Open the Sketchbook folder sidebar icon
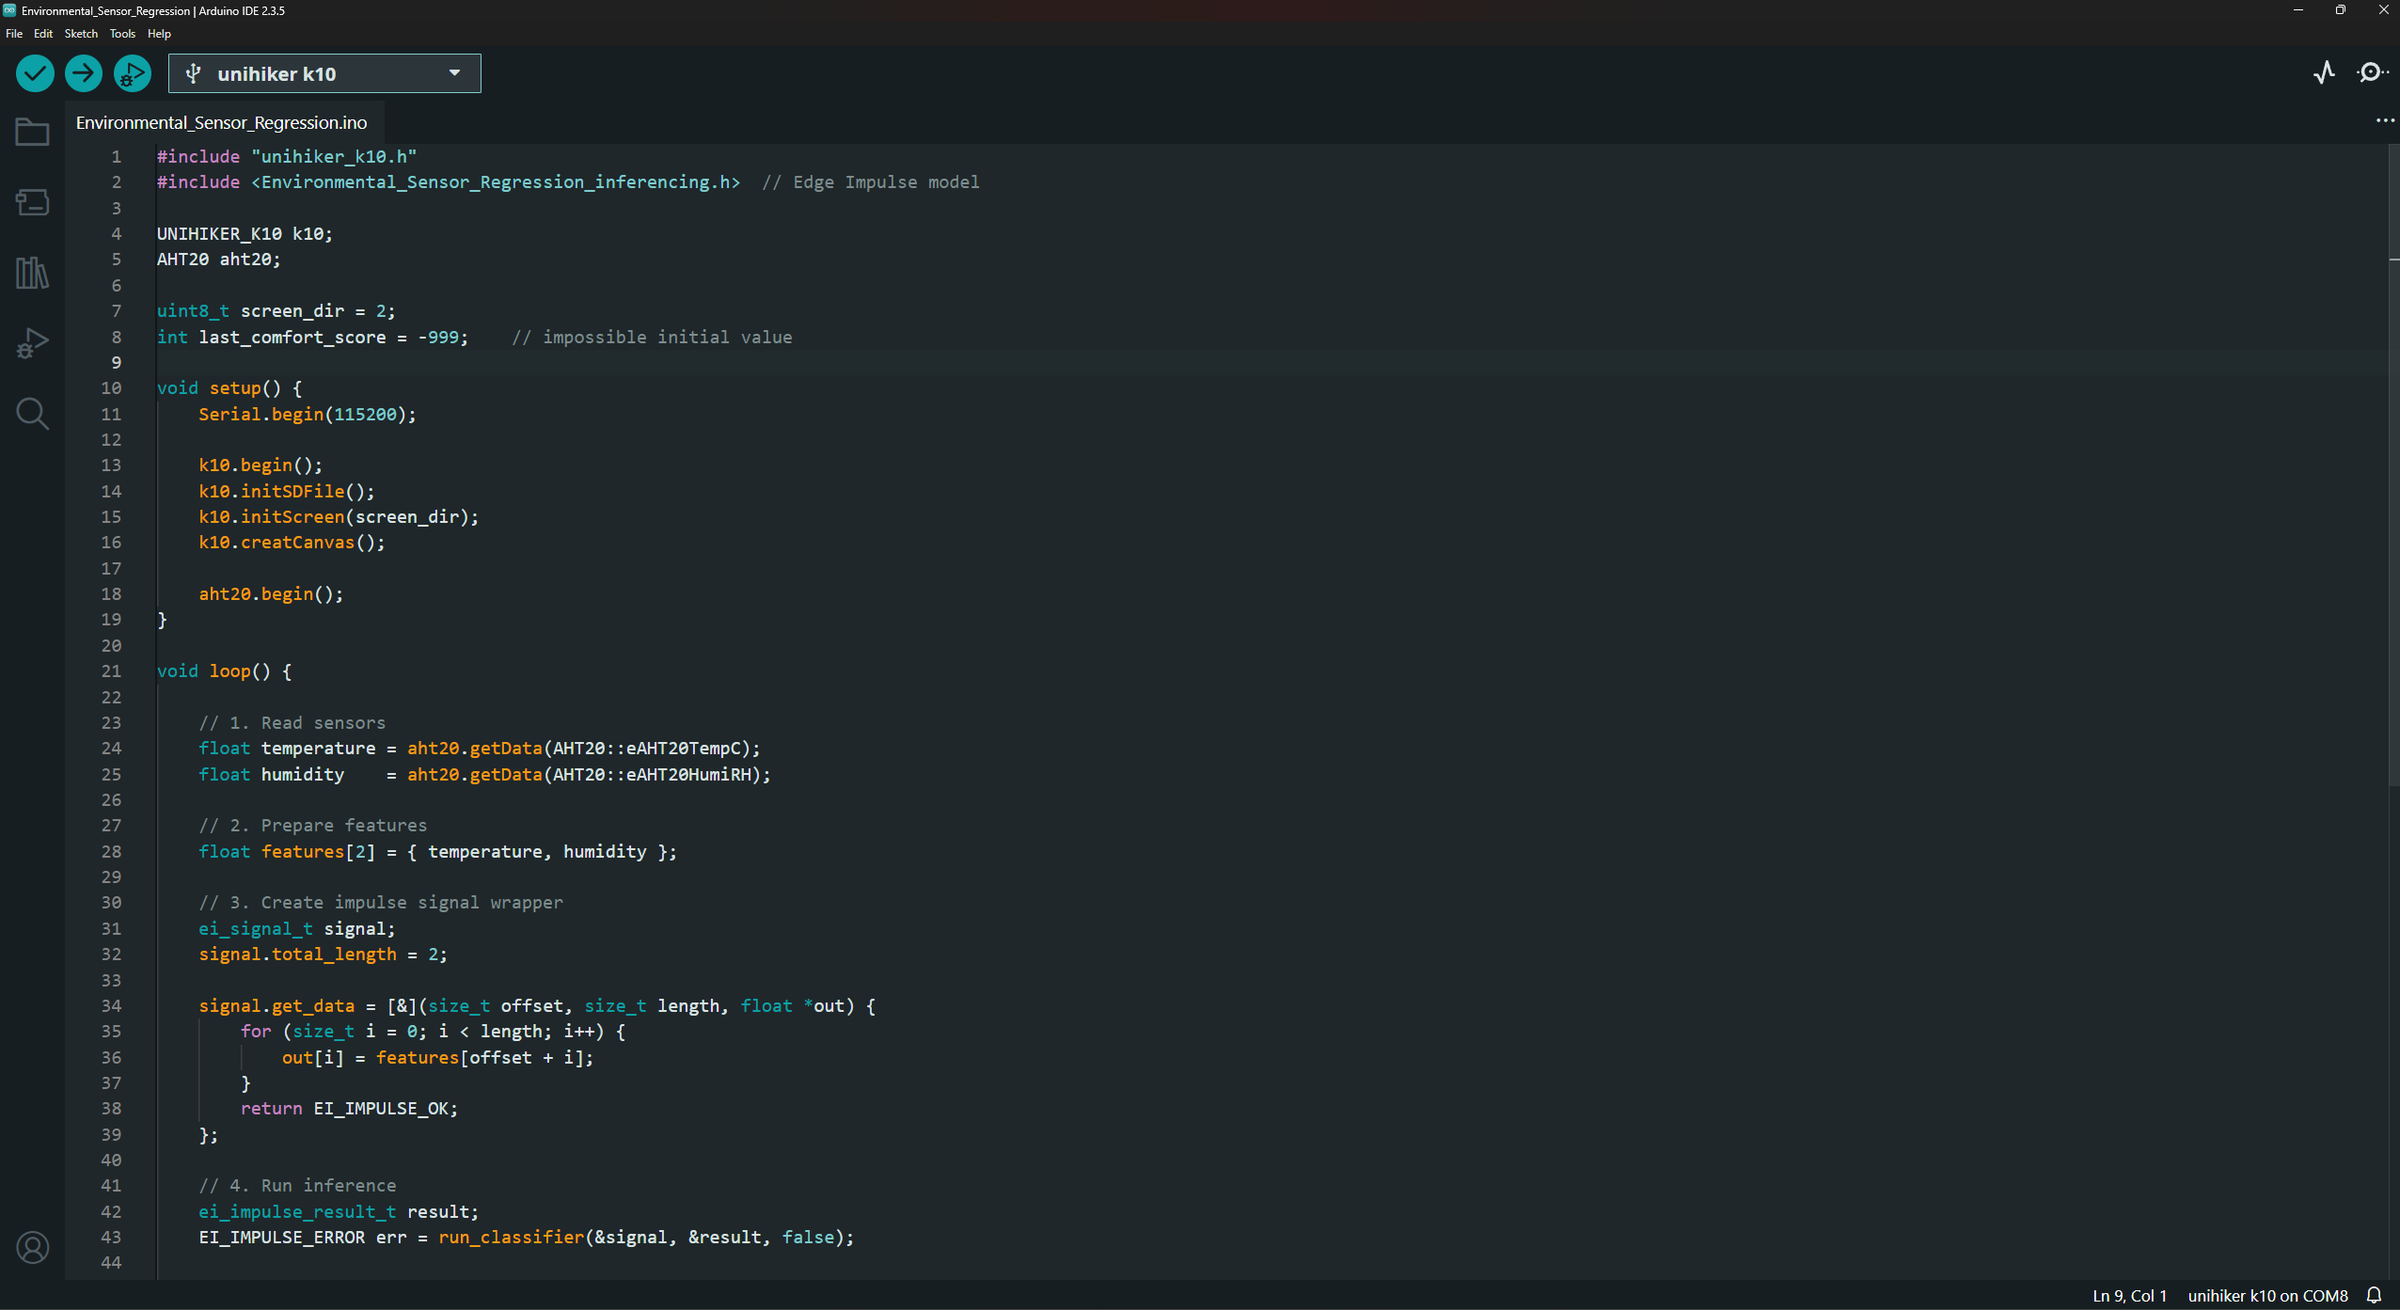 (x=32, y=132)
